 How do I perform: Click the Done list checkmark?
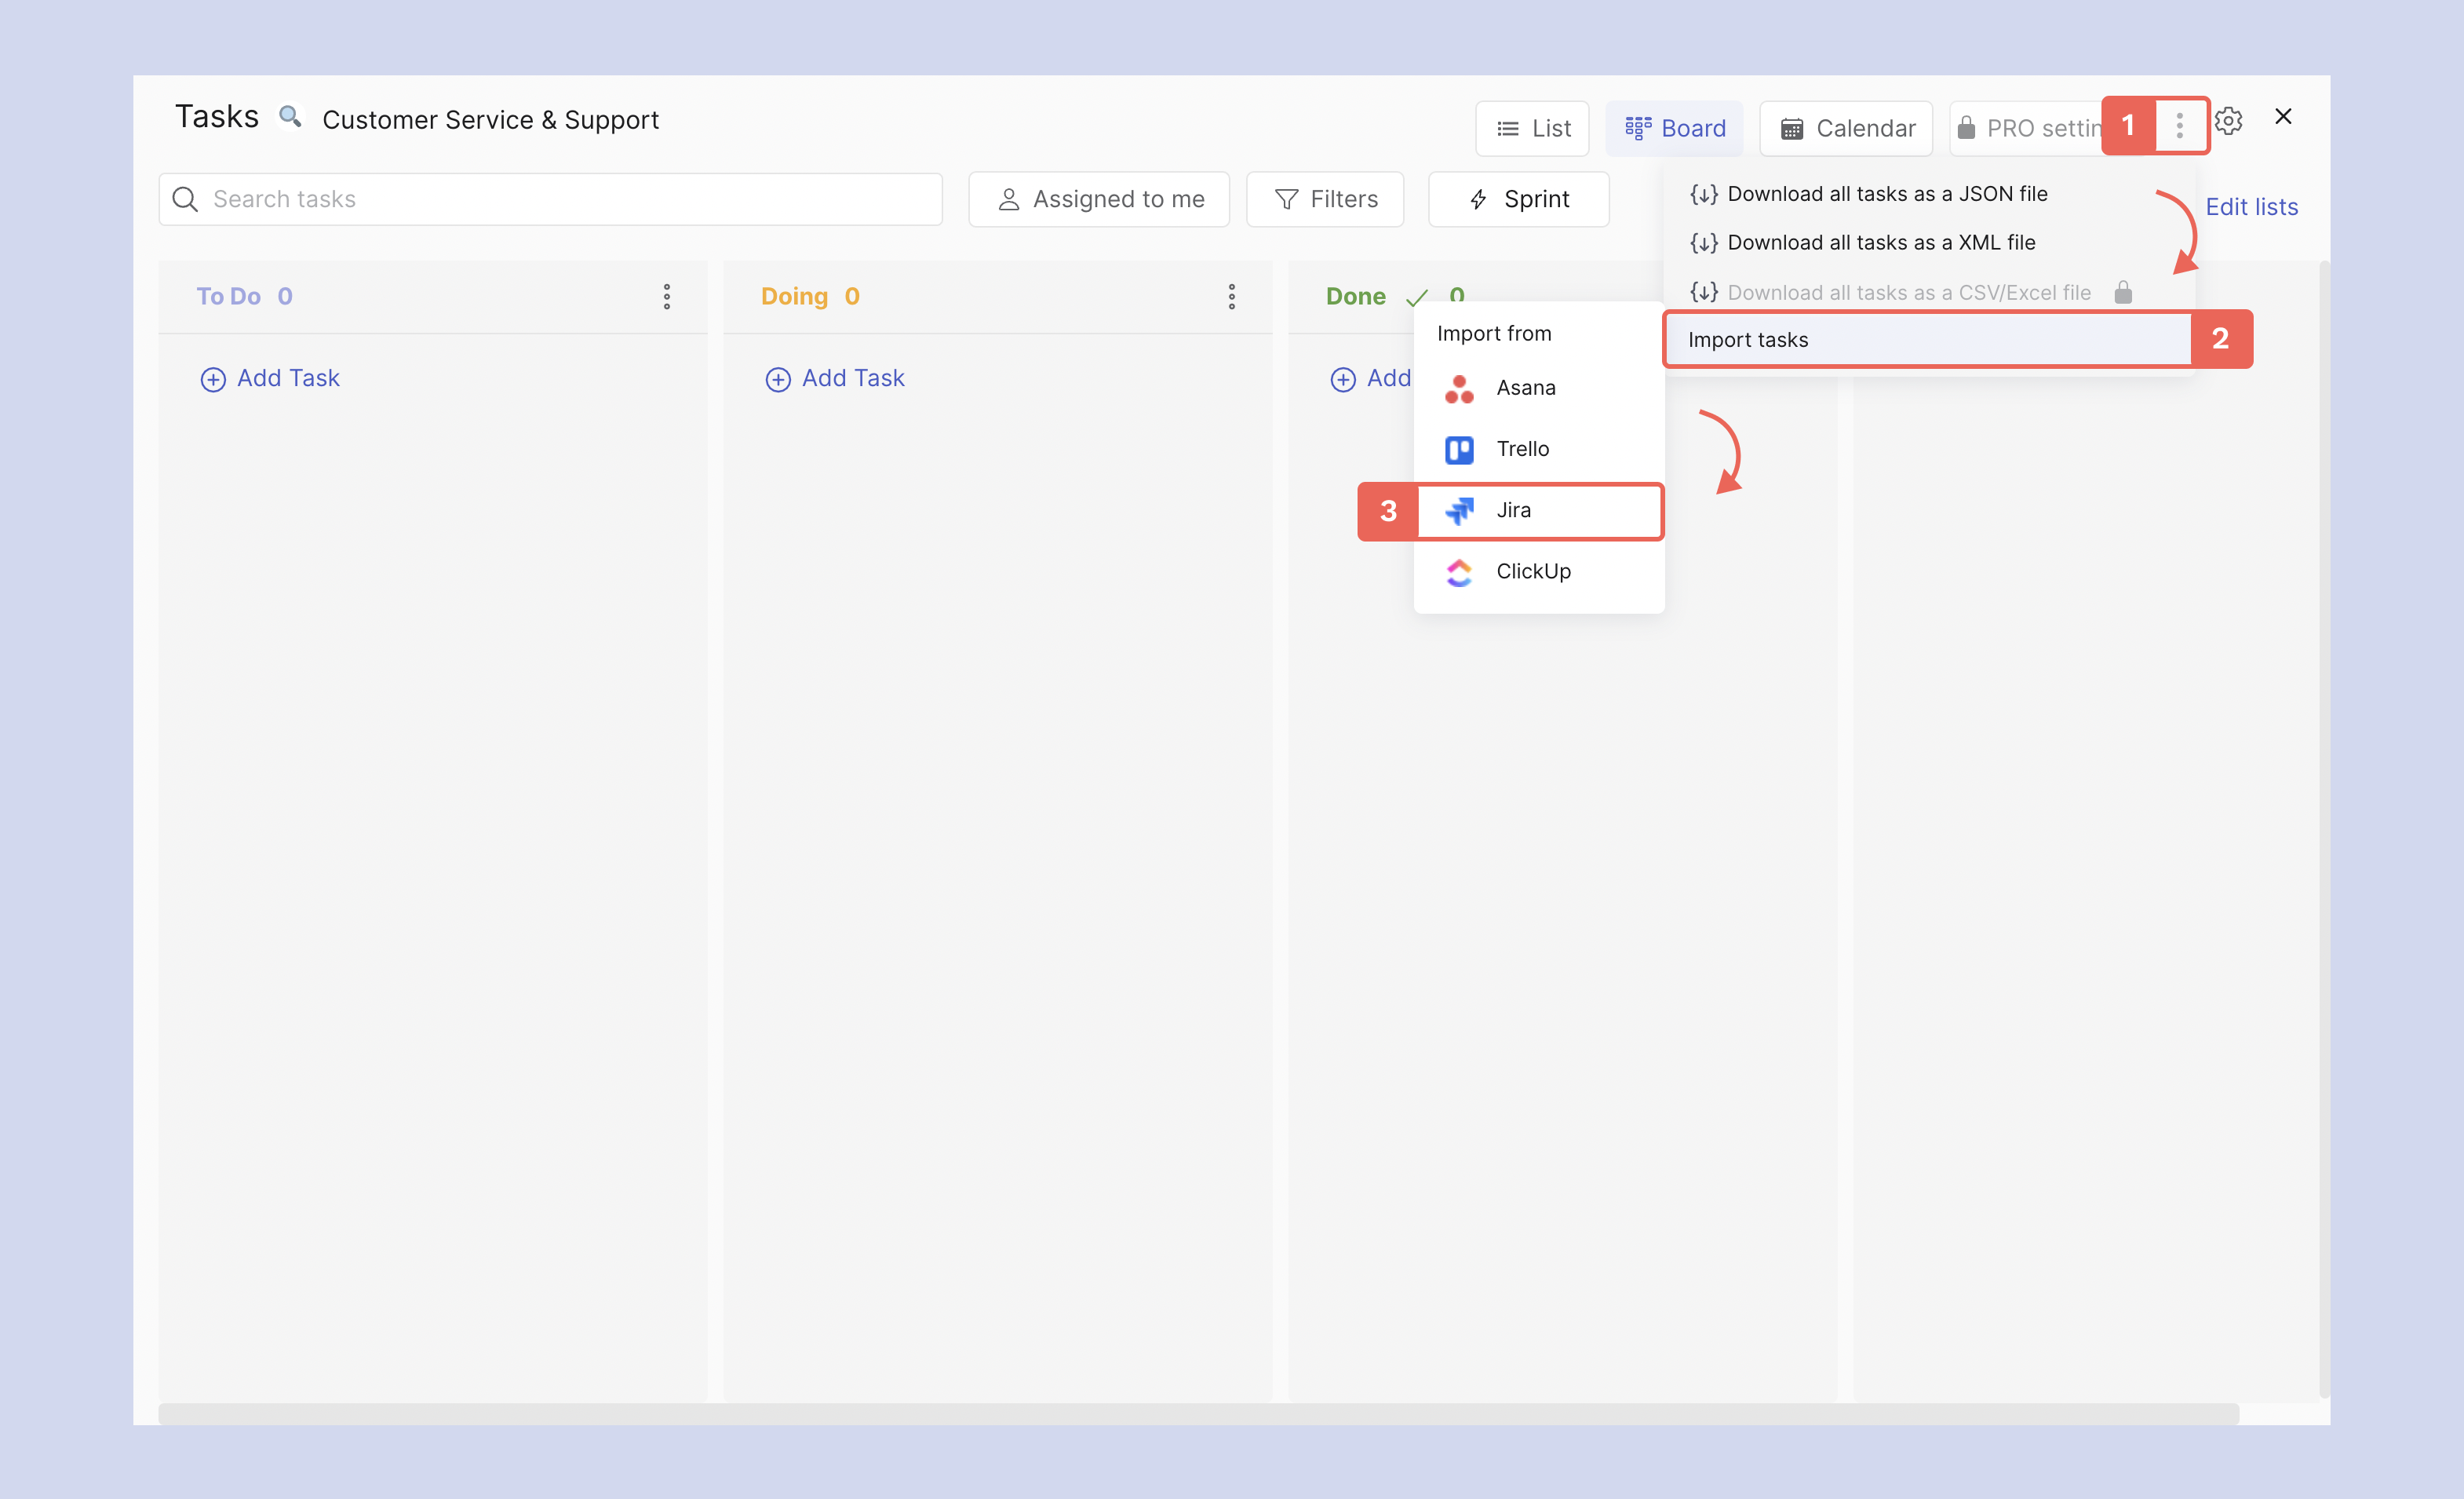1417,298
